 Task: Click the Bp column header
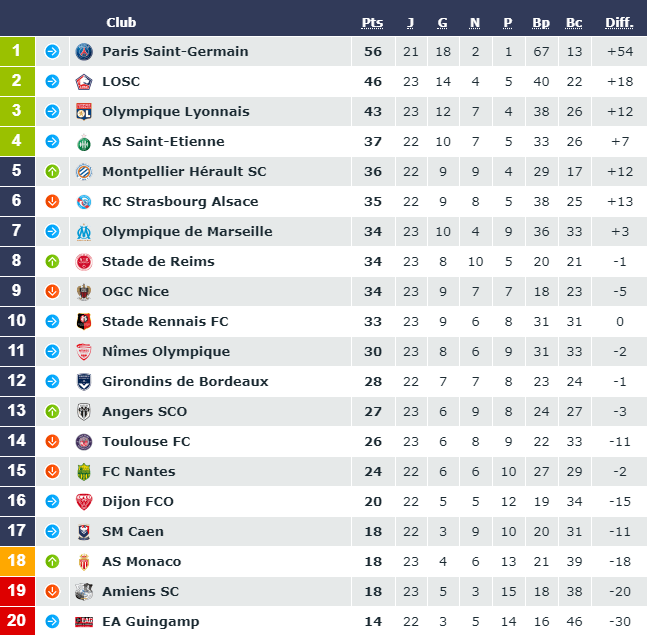click(541, 23)
